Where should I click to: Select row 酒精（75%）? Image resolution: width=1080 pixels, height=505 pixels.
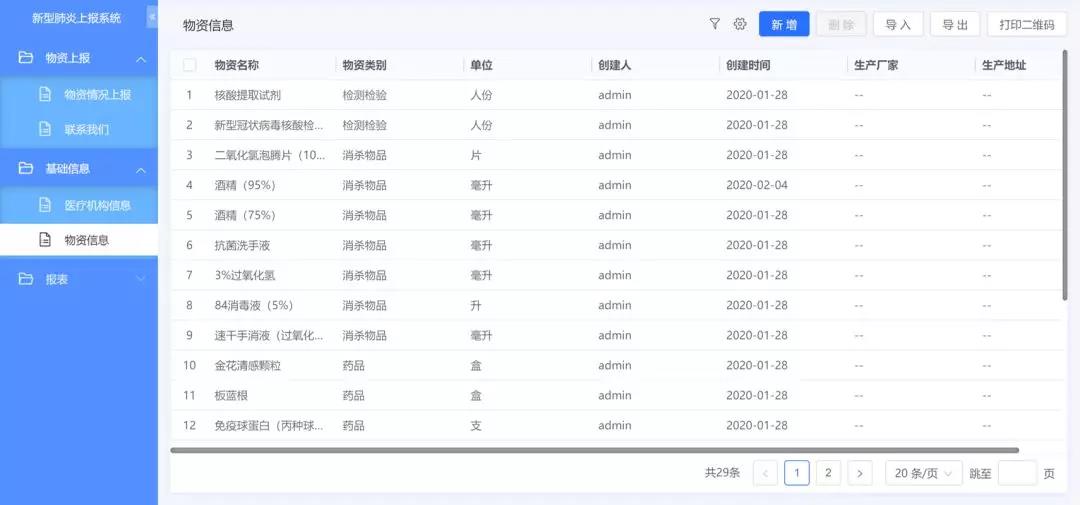pos(615,215)
